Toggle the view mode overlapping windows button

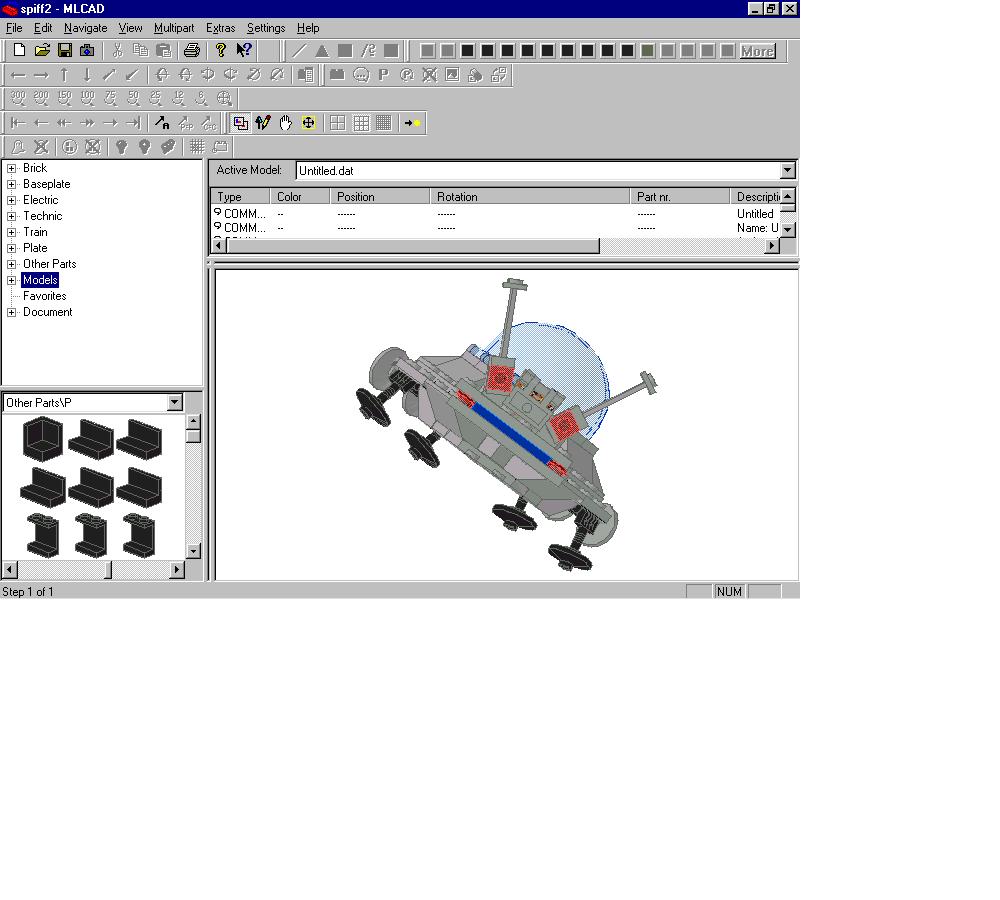[240, 122]
